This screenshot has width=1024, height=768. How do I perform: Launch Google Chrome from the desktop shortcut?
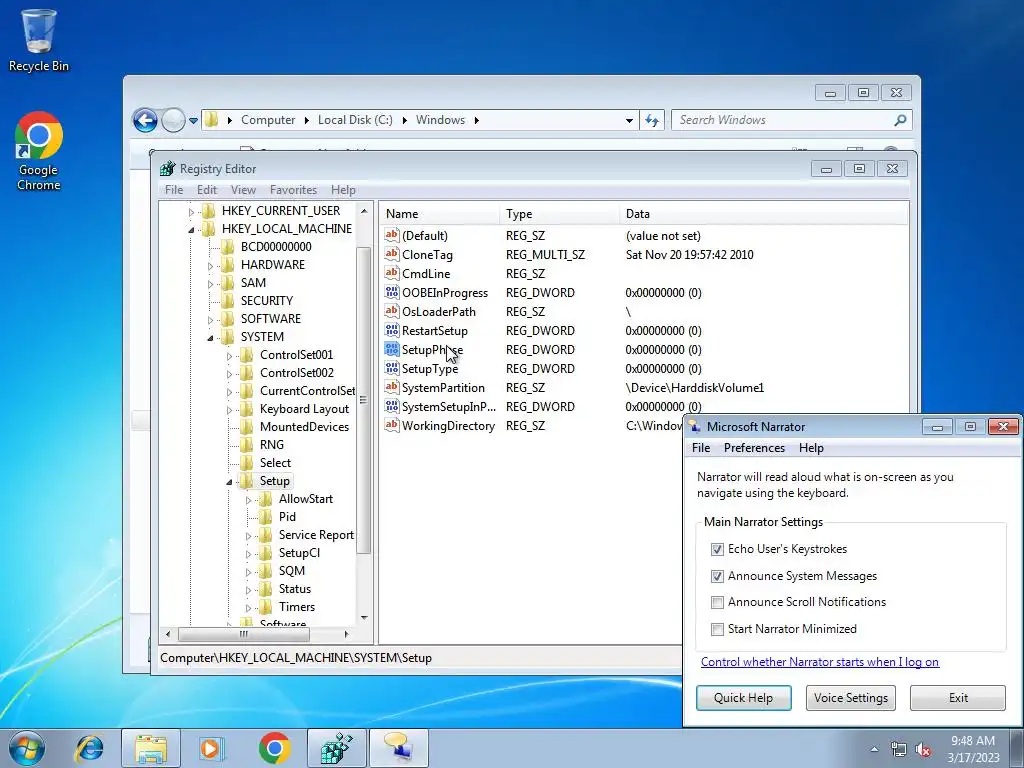(x=39, y=150)
